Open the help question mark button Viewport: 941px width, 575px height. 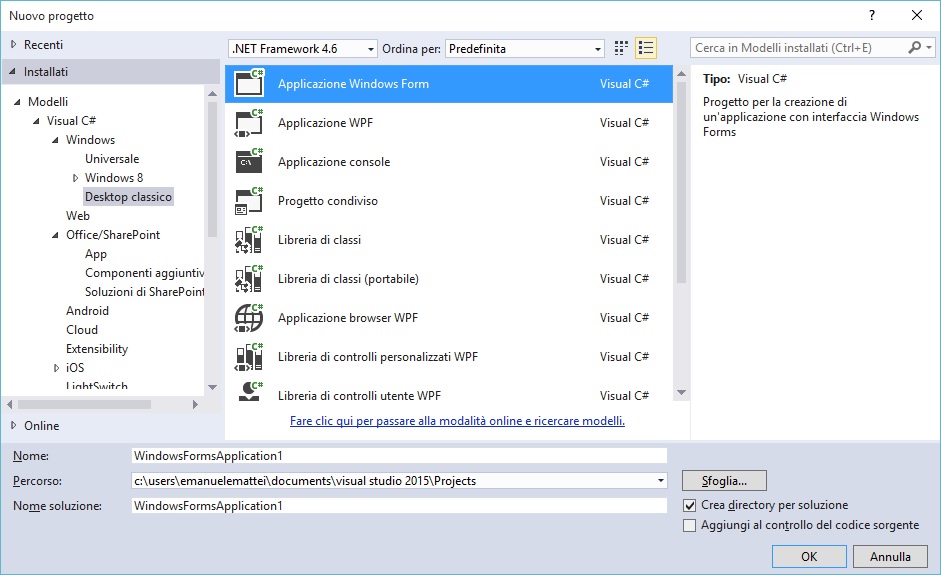click(872, 16)
